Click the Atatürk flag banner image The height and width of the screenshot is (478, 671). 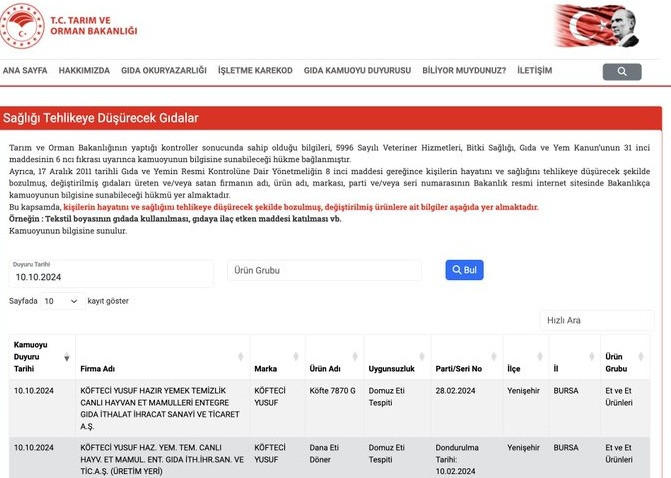(597, 25)
